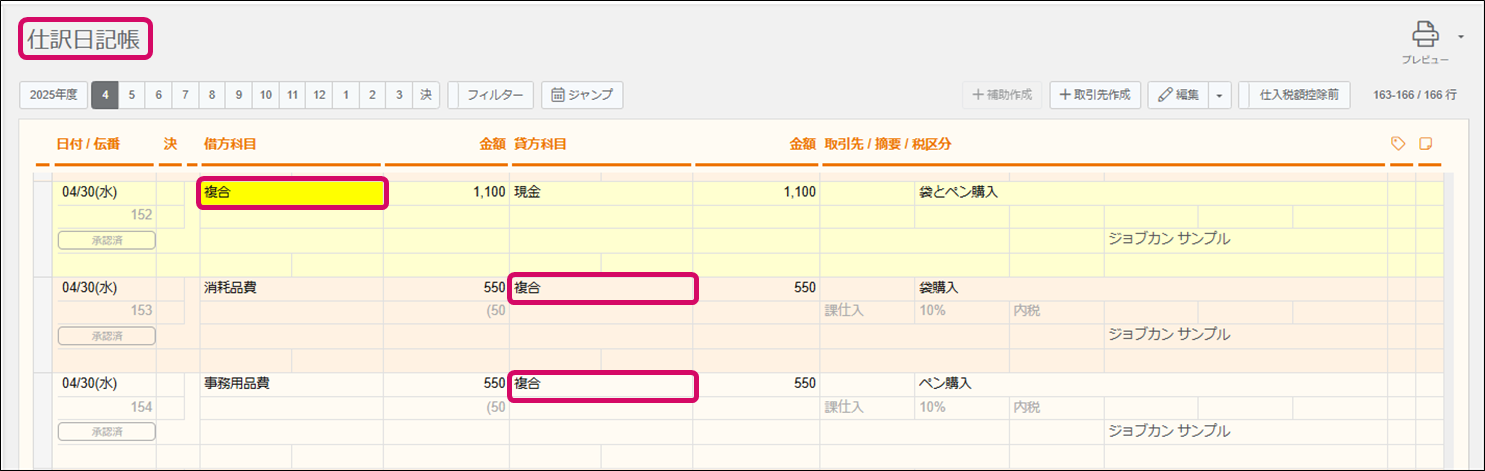Switch to the month 5 tab
This screenshot has width=1485, height=471.
tap(132, 95)
